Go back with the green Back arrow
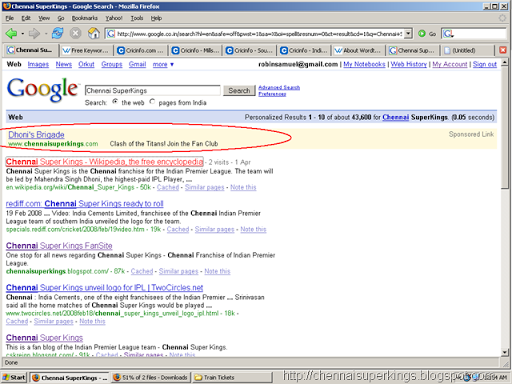Image resolution: width=512 pixels, height=384 pixels. click(x=11, y=33)
